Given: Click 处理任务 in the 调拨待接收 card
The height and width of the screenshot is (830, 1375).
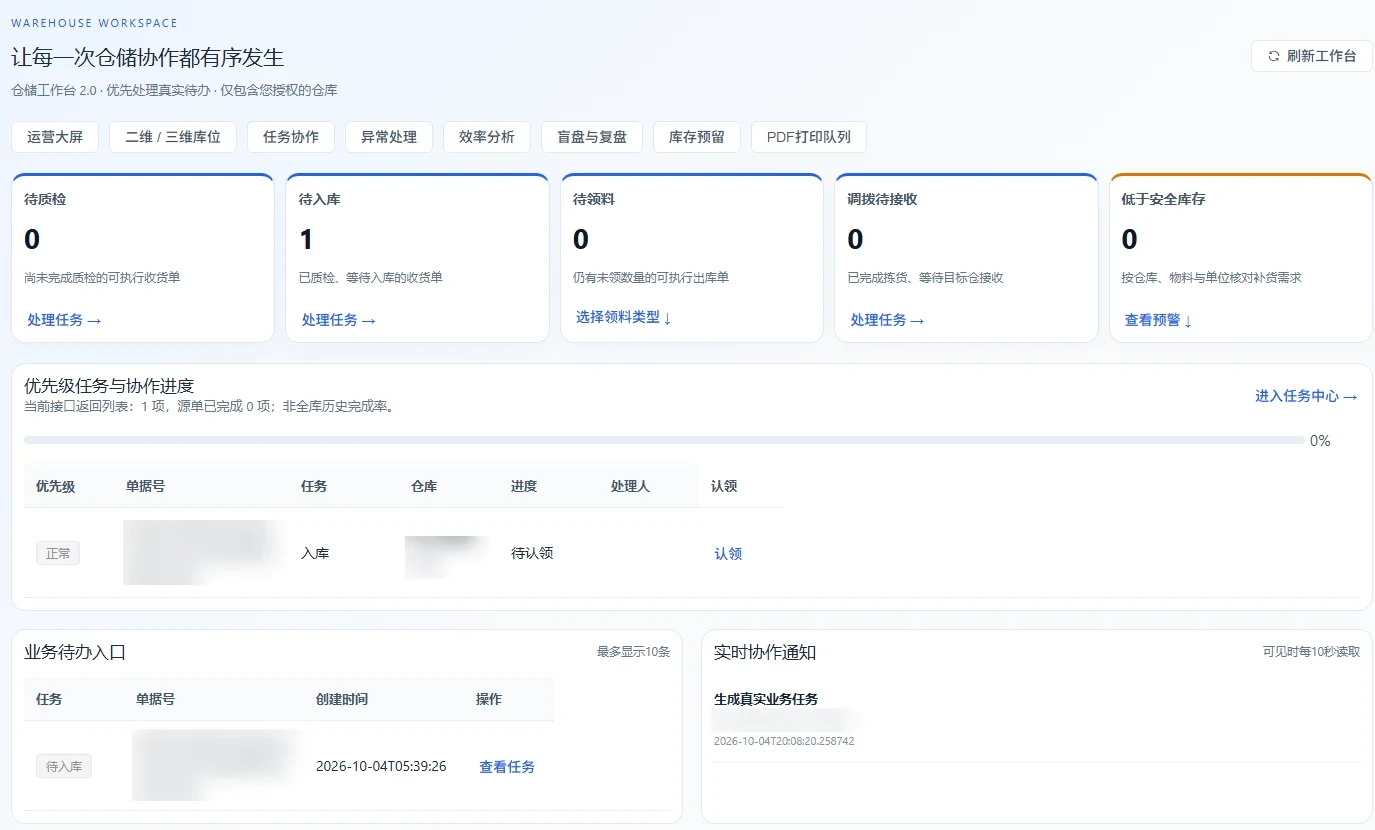Looking at the screenshot, I should [x=888, y=320].
